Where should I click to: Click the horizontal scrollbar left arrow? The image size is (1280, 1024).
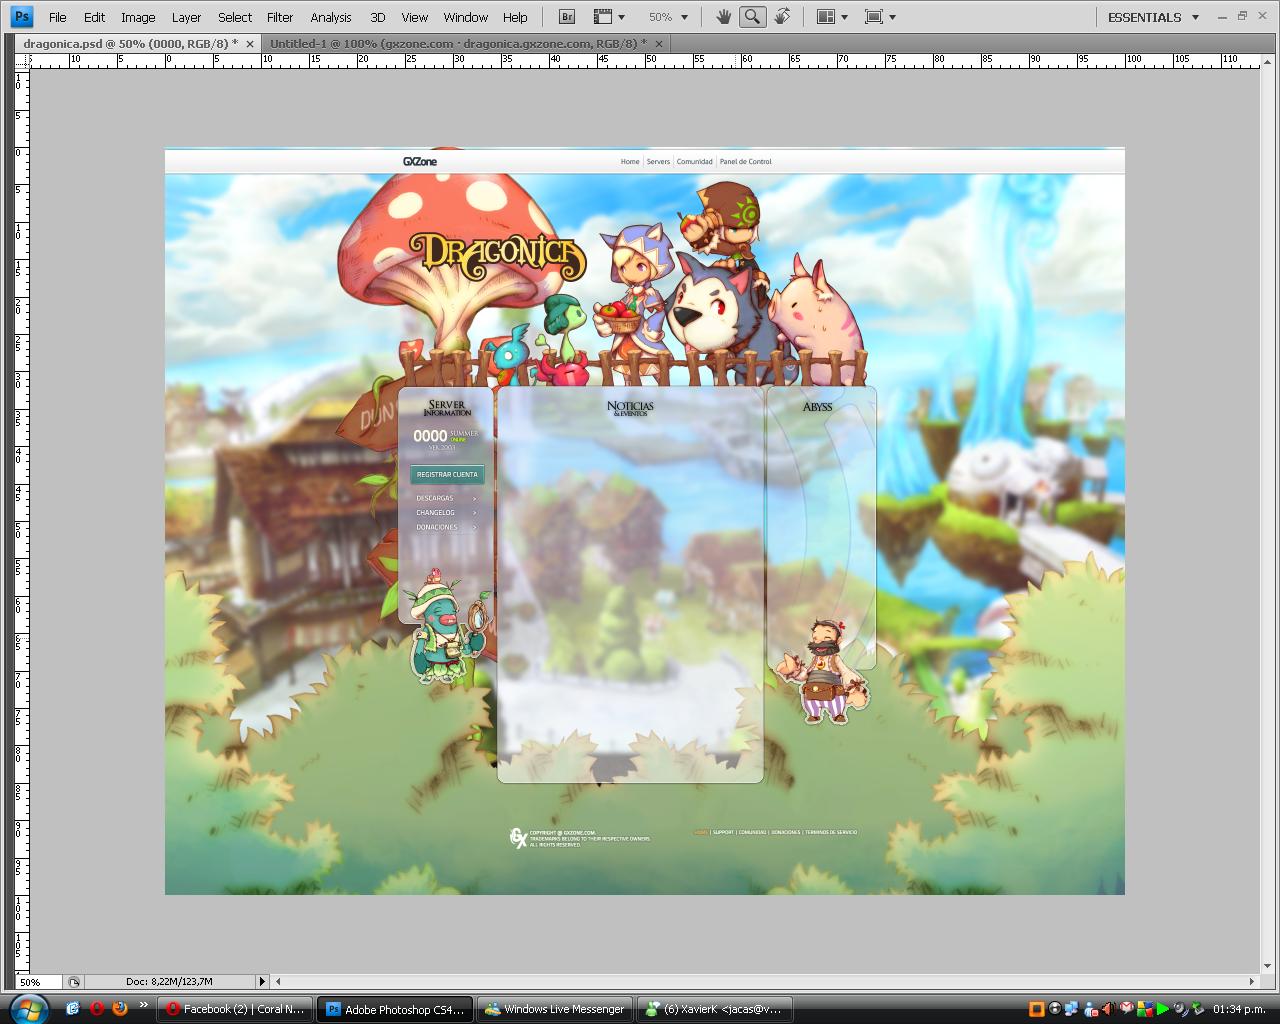pyautogui.click(x=278, y=982)
